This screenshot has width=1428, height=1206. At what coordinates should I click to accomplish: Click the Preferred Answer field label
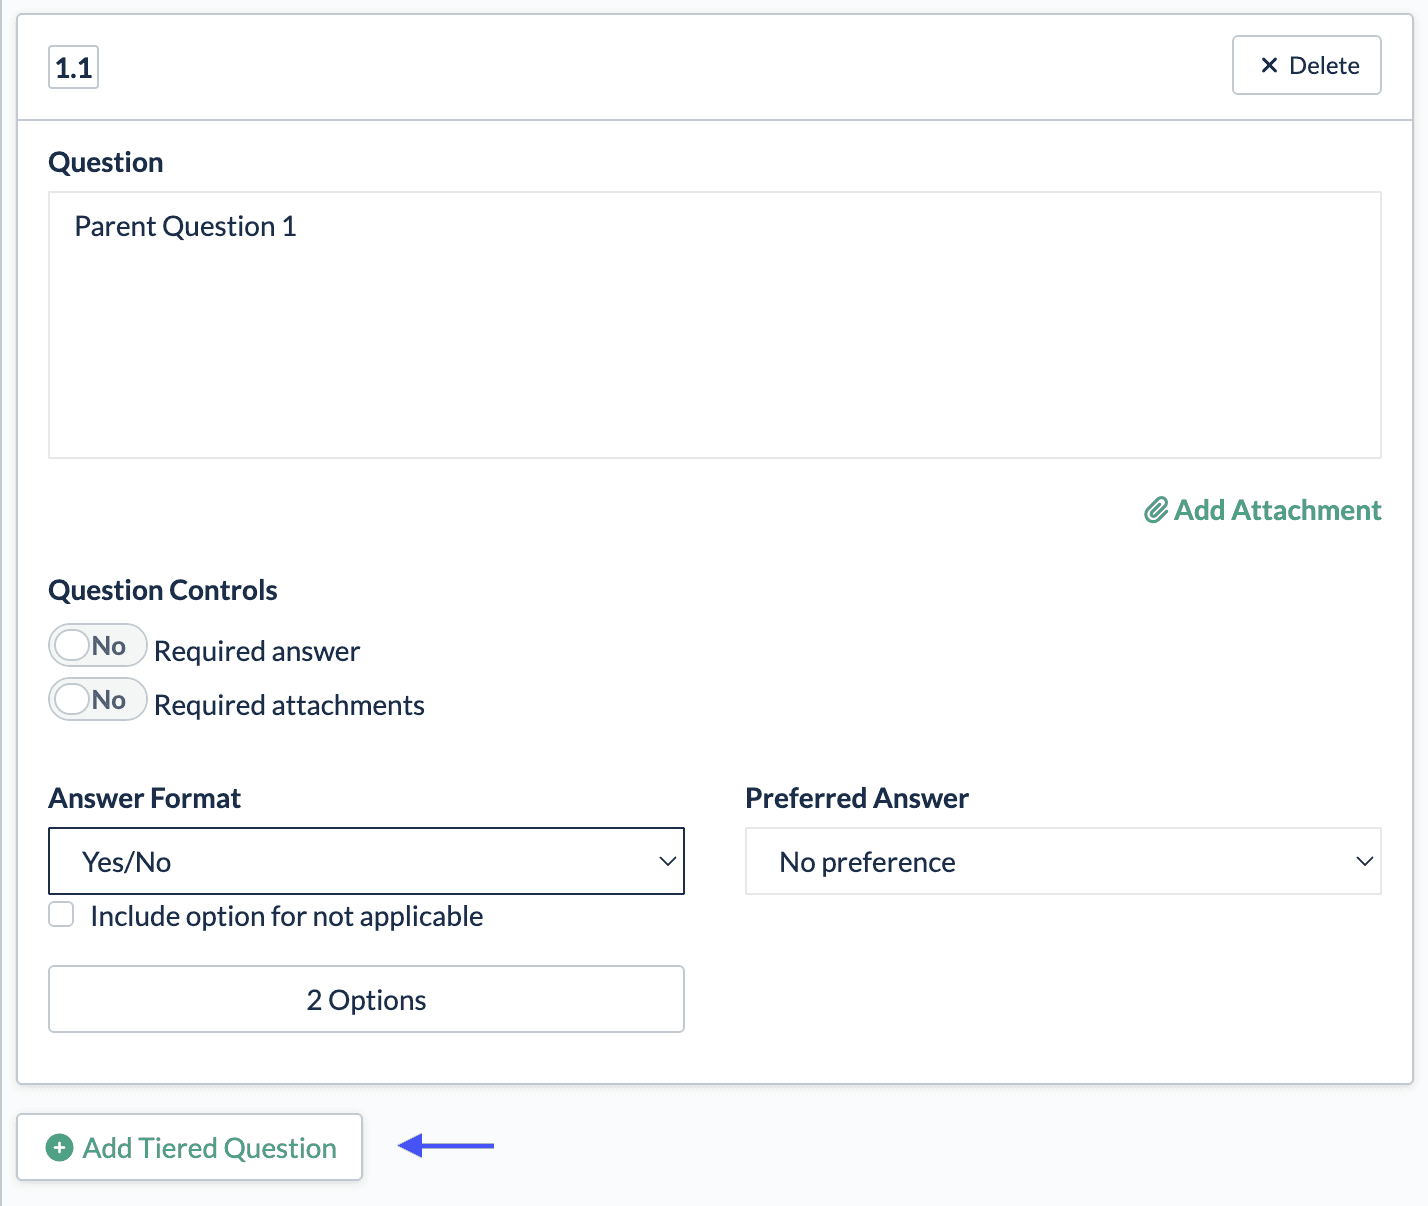point(857,798)
